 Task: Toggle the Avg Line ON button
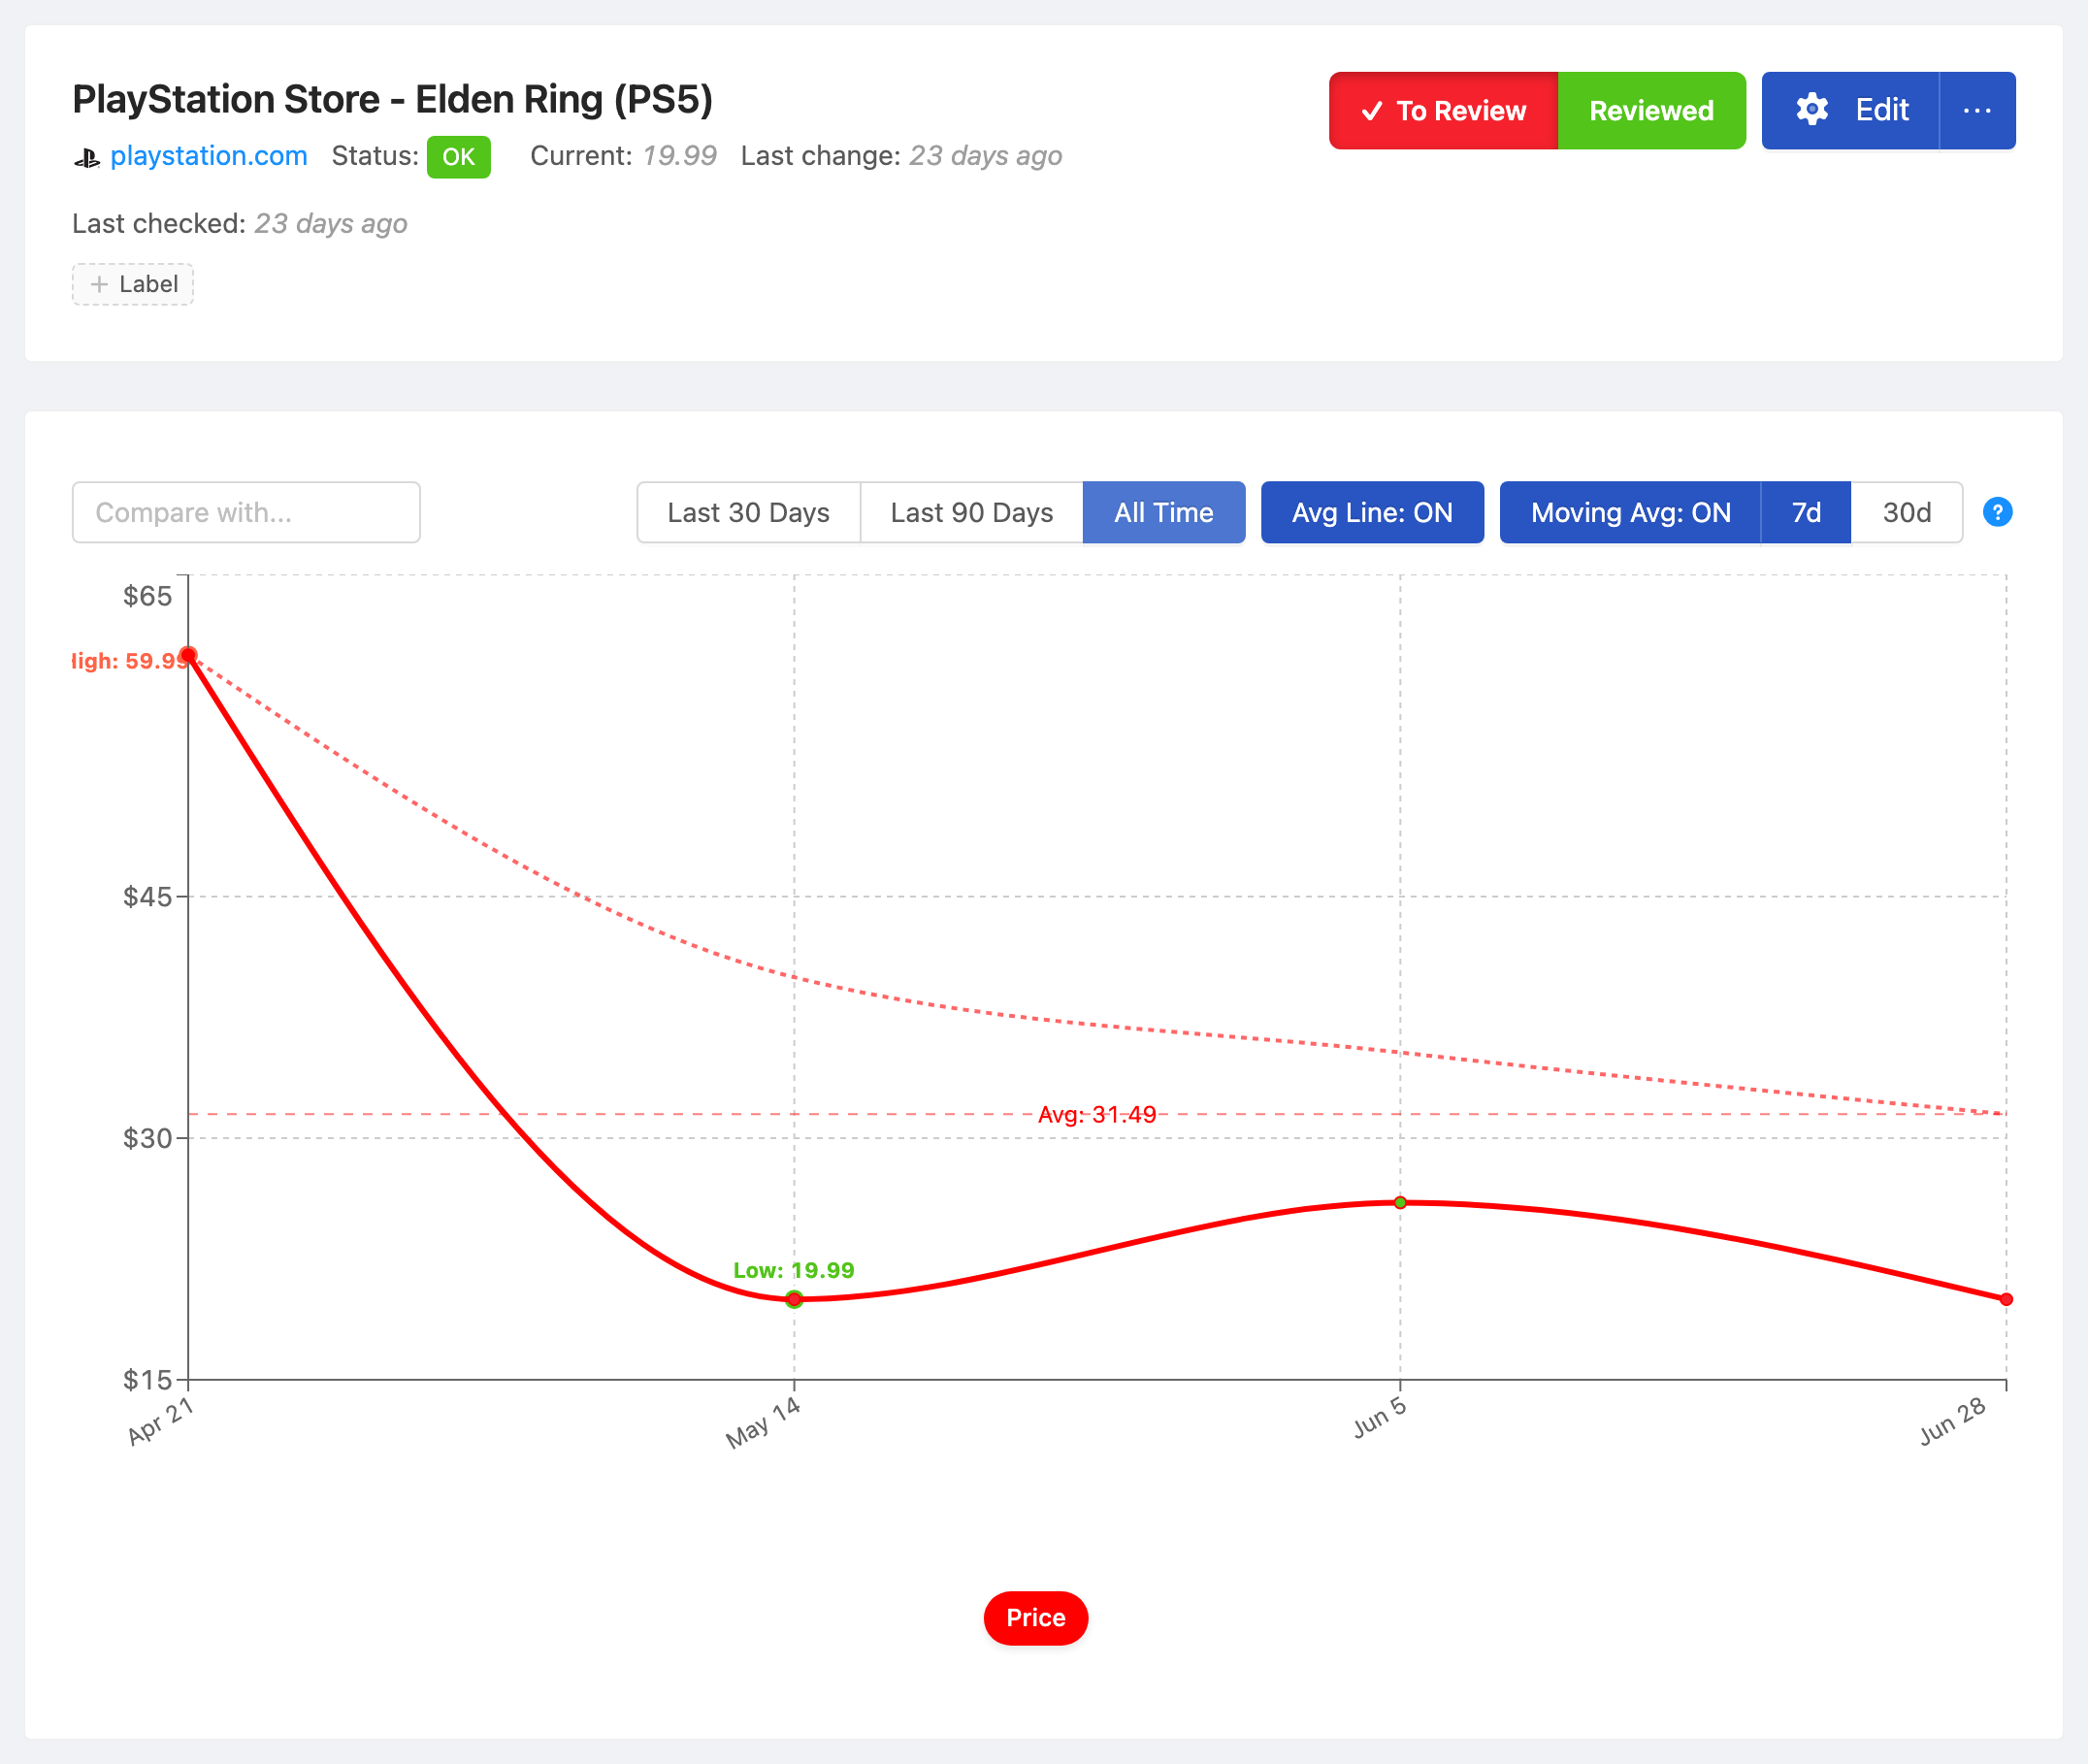(x=1372, y=512)
